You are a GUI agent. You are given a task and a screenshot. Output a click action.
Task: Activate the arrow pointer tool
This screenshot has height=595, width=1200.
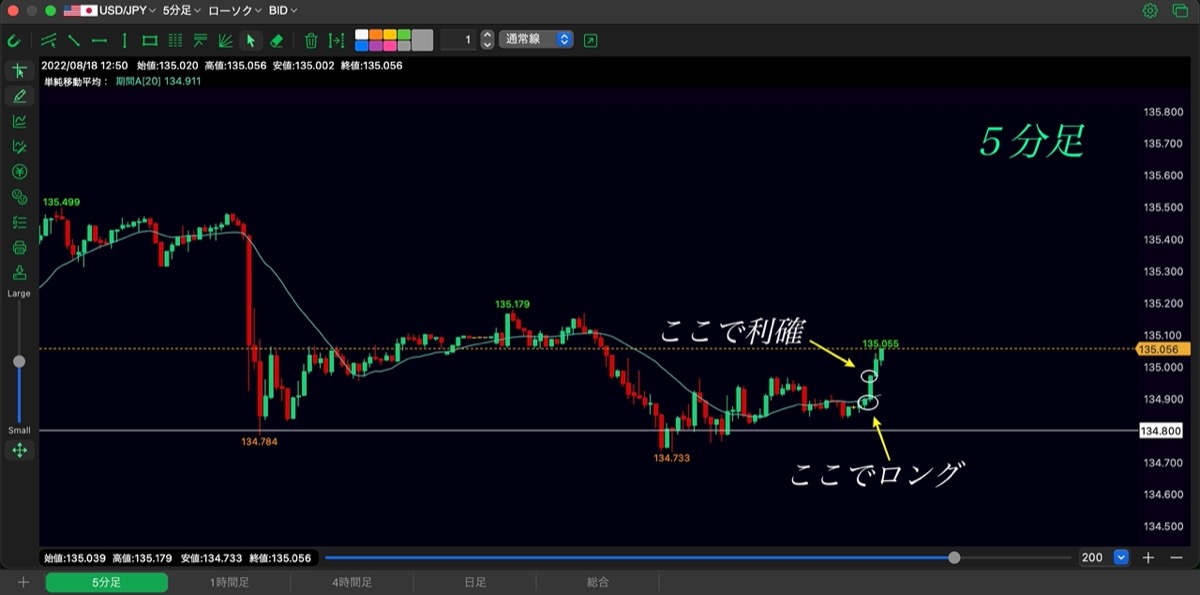(251, 40)
